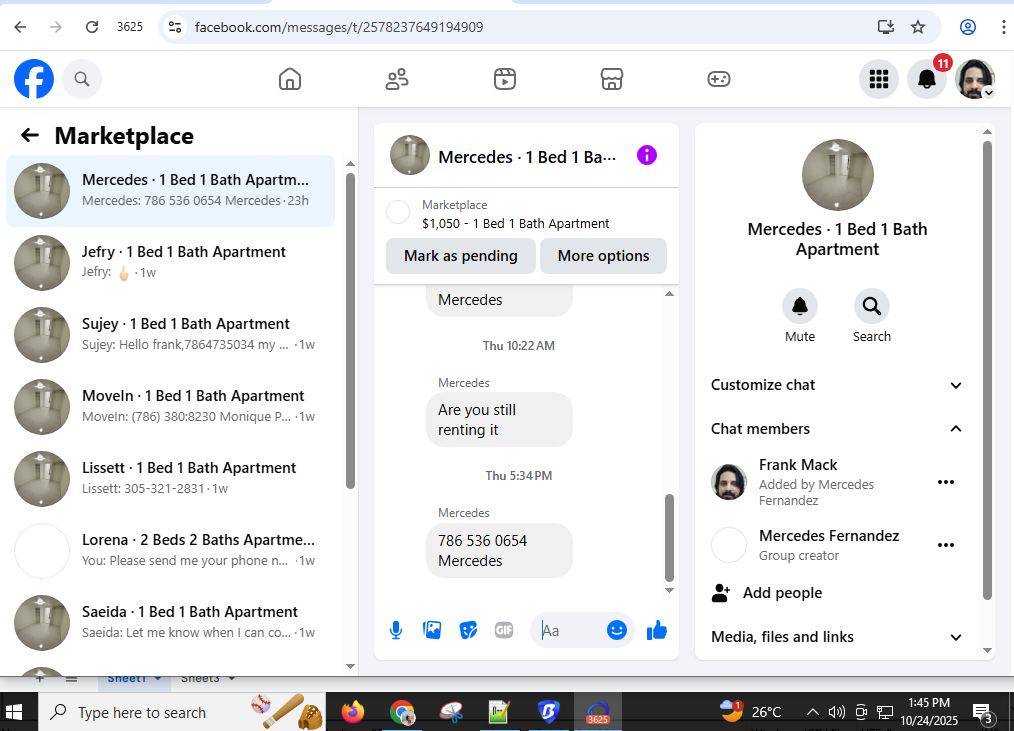Viewport: 1014px width, 731px height.
Task: Open Jefry 1 Bed 1 Bath conversation
Action: tap(171, 262)
